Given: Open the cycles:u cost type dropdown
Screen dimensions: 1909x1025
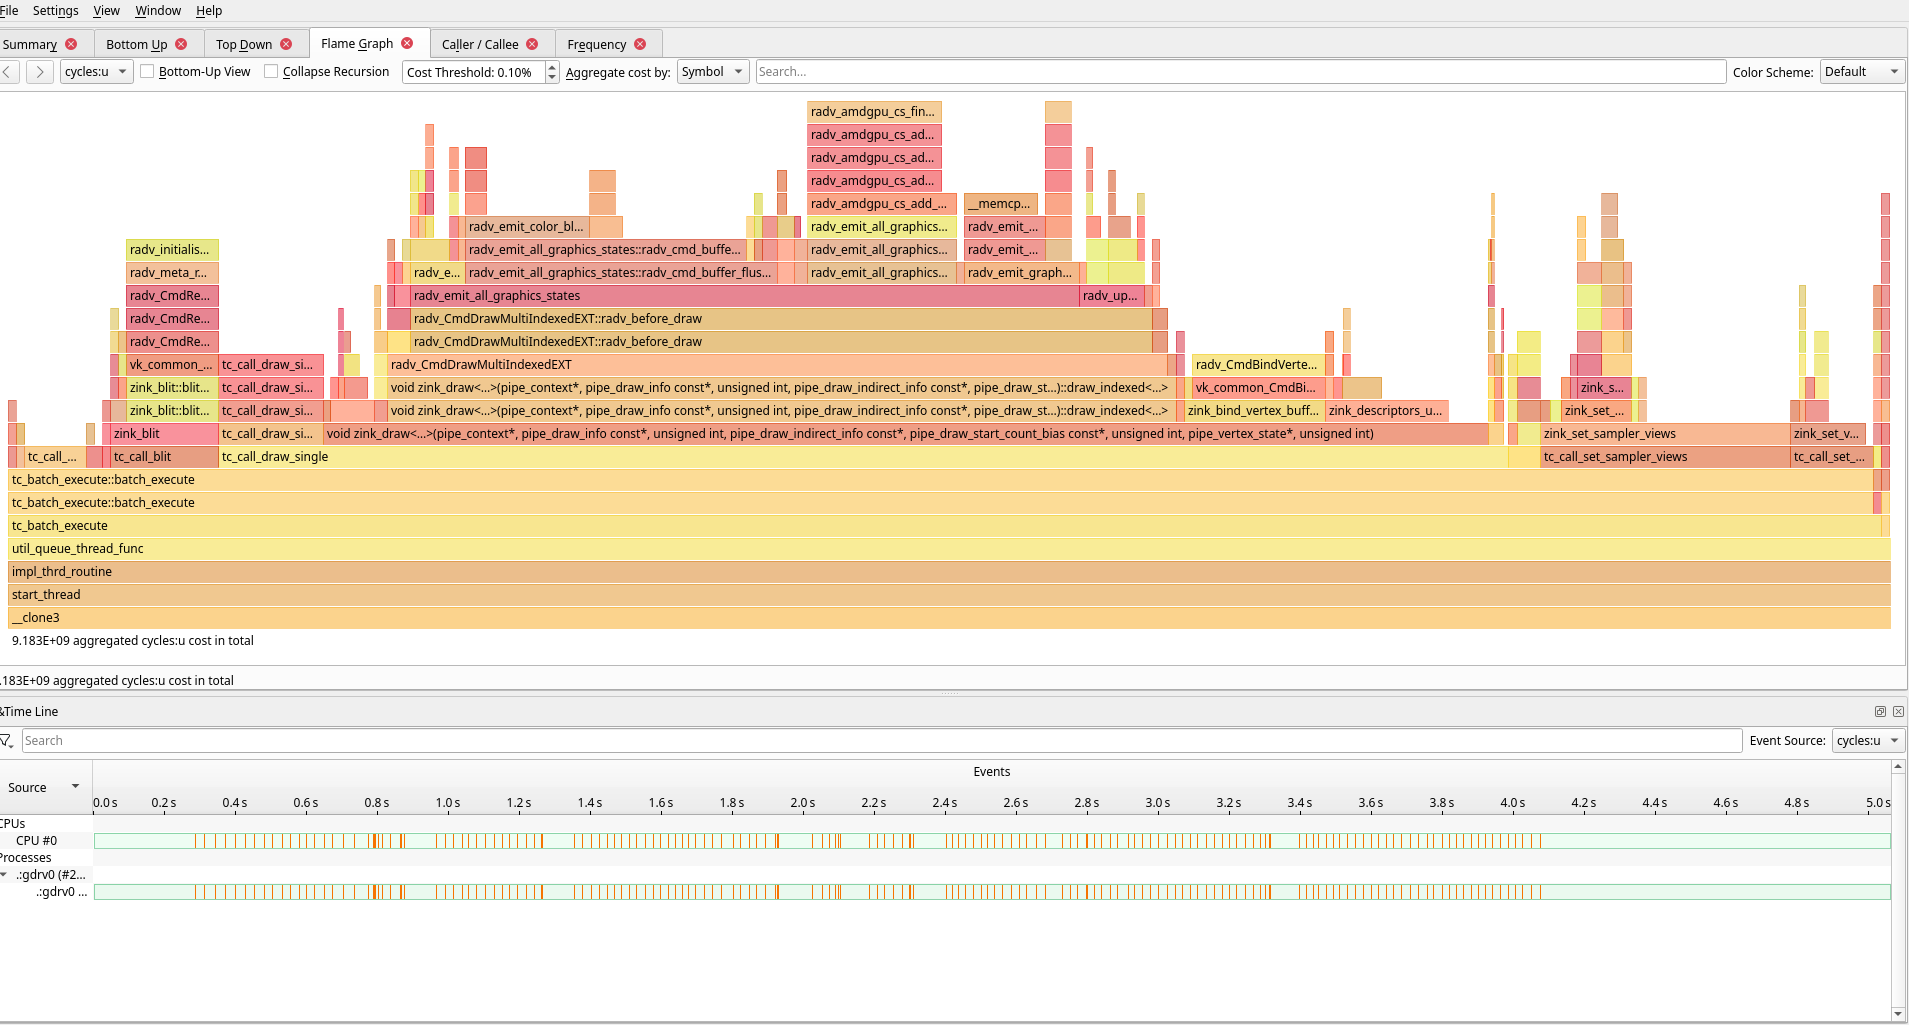Looking at the screenshot, I should pyautogui.click(x=96, y=72).
